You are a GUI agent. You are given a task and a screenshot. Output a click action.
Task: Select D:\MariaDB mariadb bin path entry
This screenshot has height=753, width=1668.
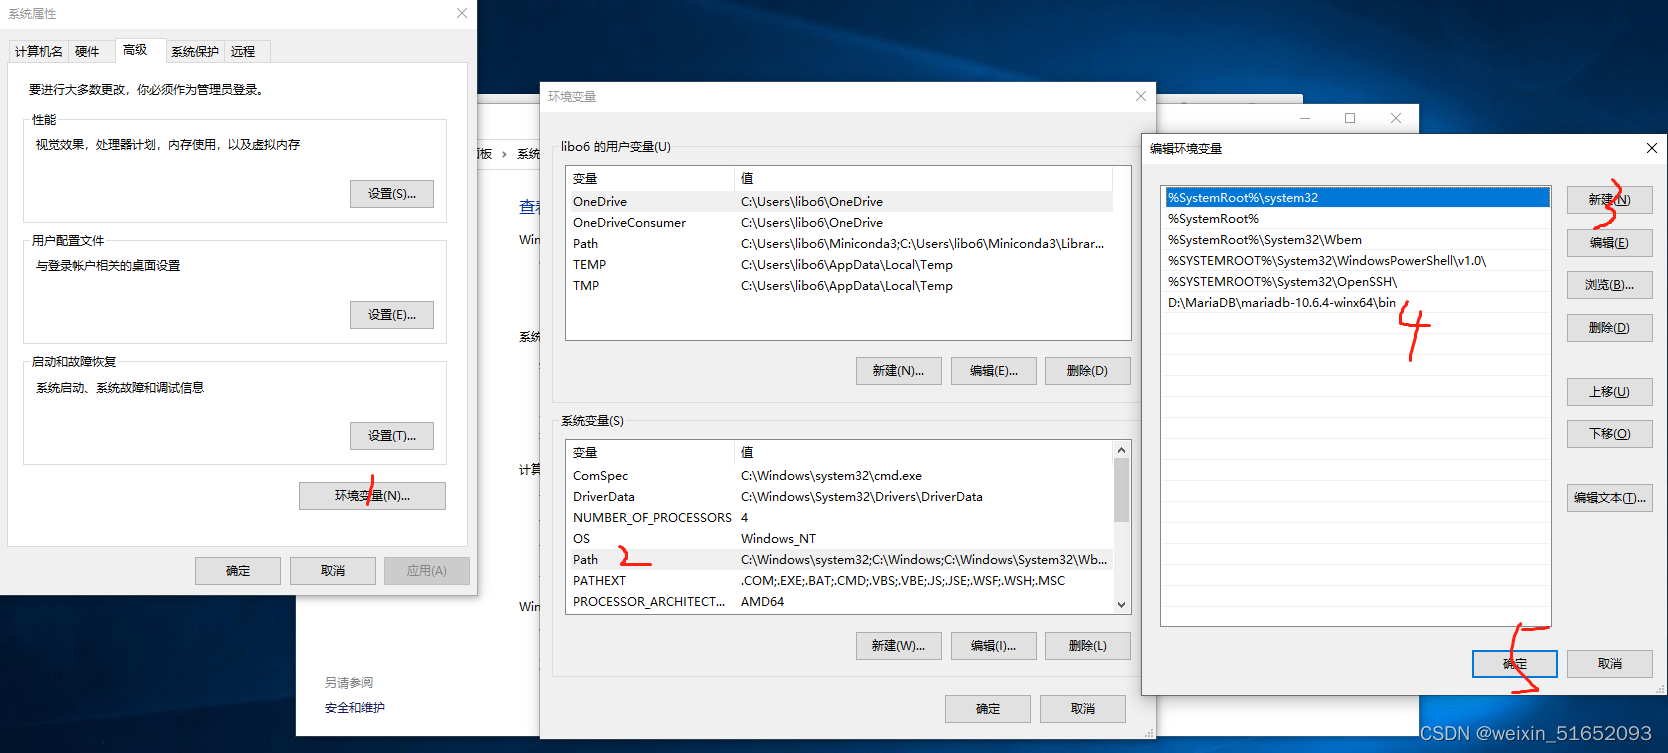(1357, 303)
